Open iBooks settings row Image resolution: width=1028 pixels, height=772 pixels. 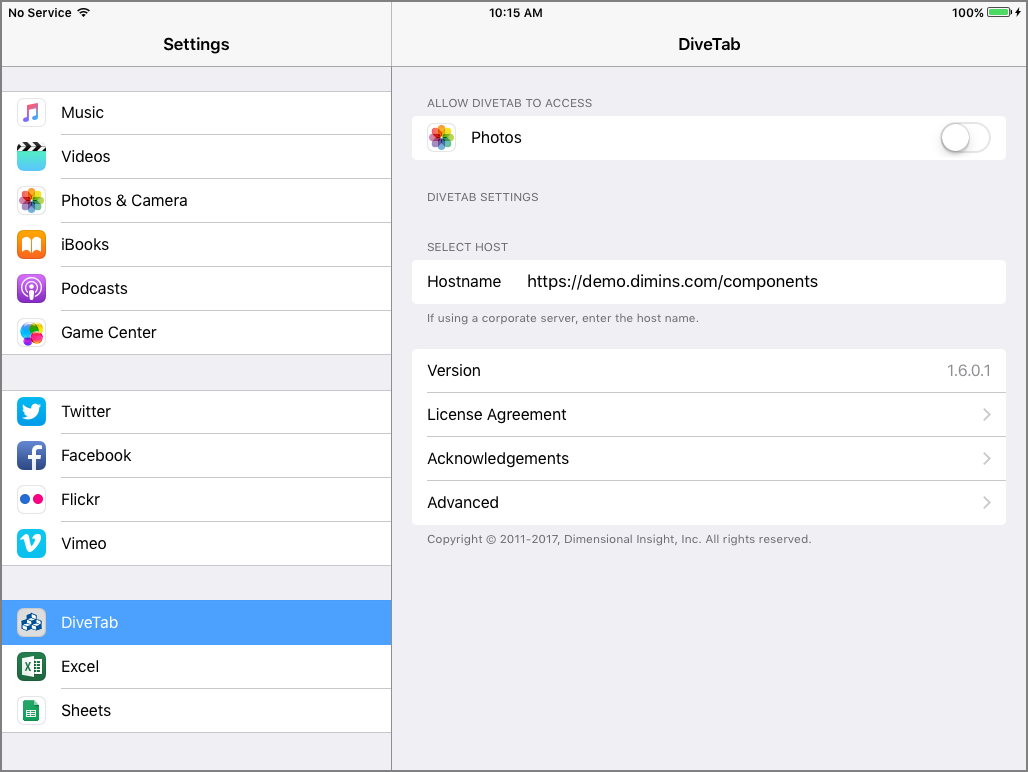point(197,244)
